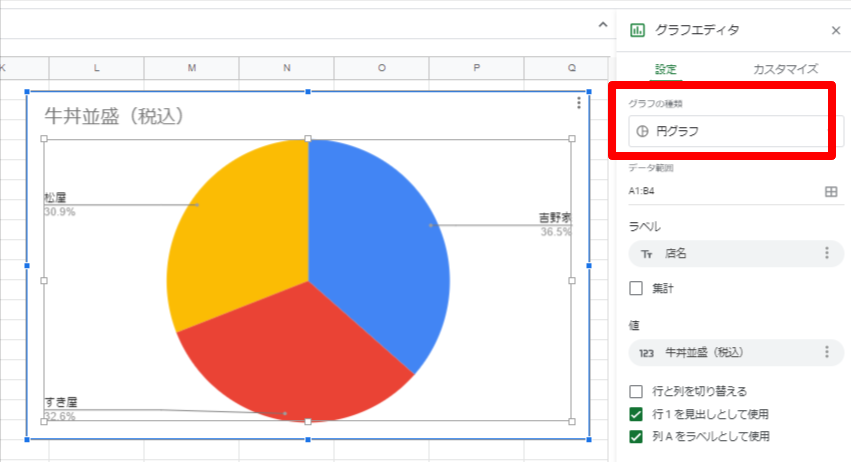This screenshot has width=851, height=462.
Task: Select column Q header
Action: (567, 68)
